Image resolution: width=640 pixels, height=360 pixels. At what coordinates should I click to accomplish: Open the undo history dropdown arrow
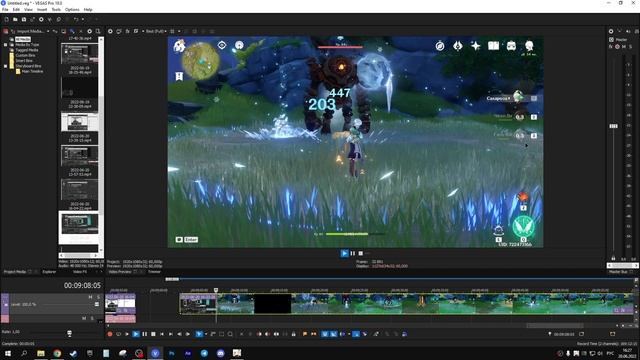point(82,19)
